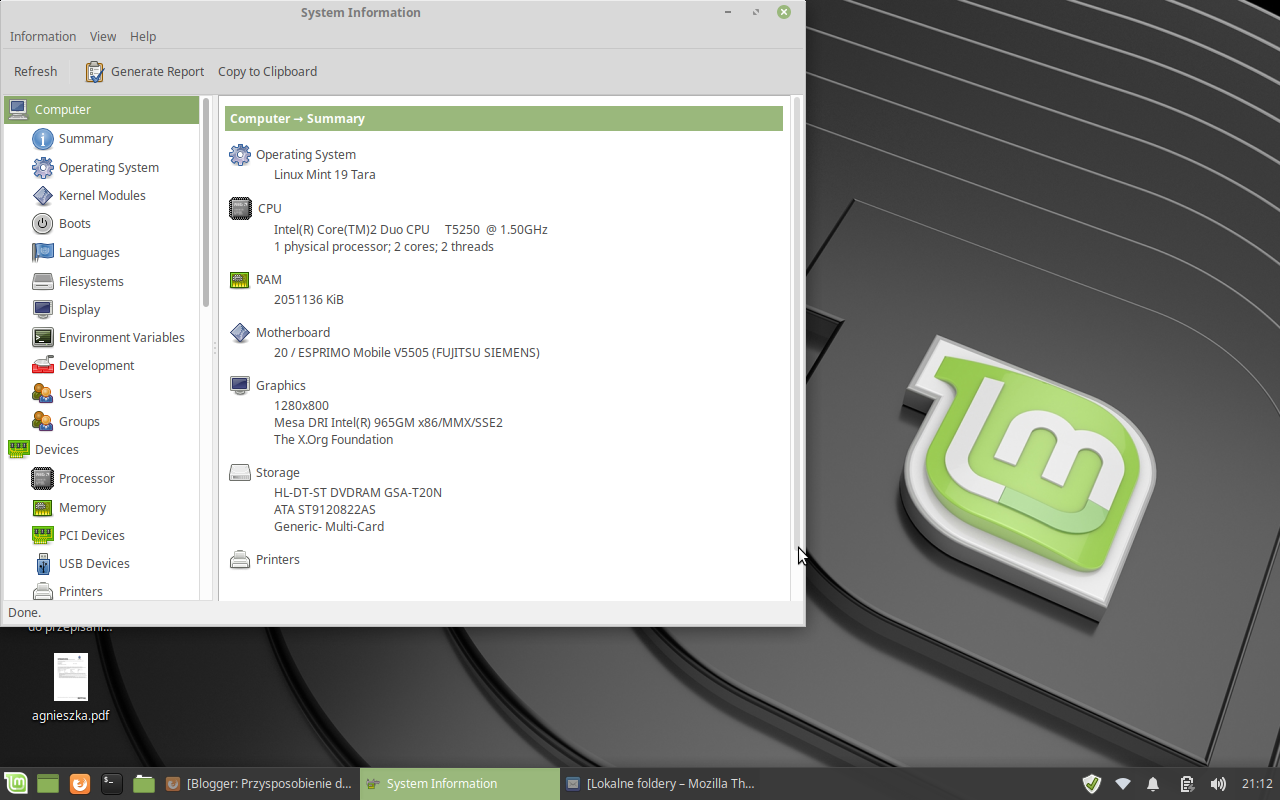Select the Computer category in the tree

(102, 110)
